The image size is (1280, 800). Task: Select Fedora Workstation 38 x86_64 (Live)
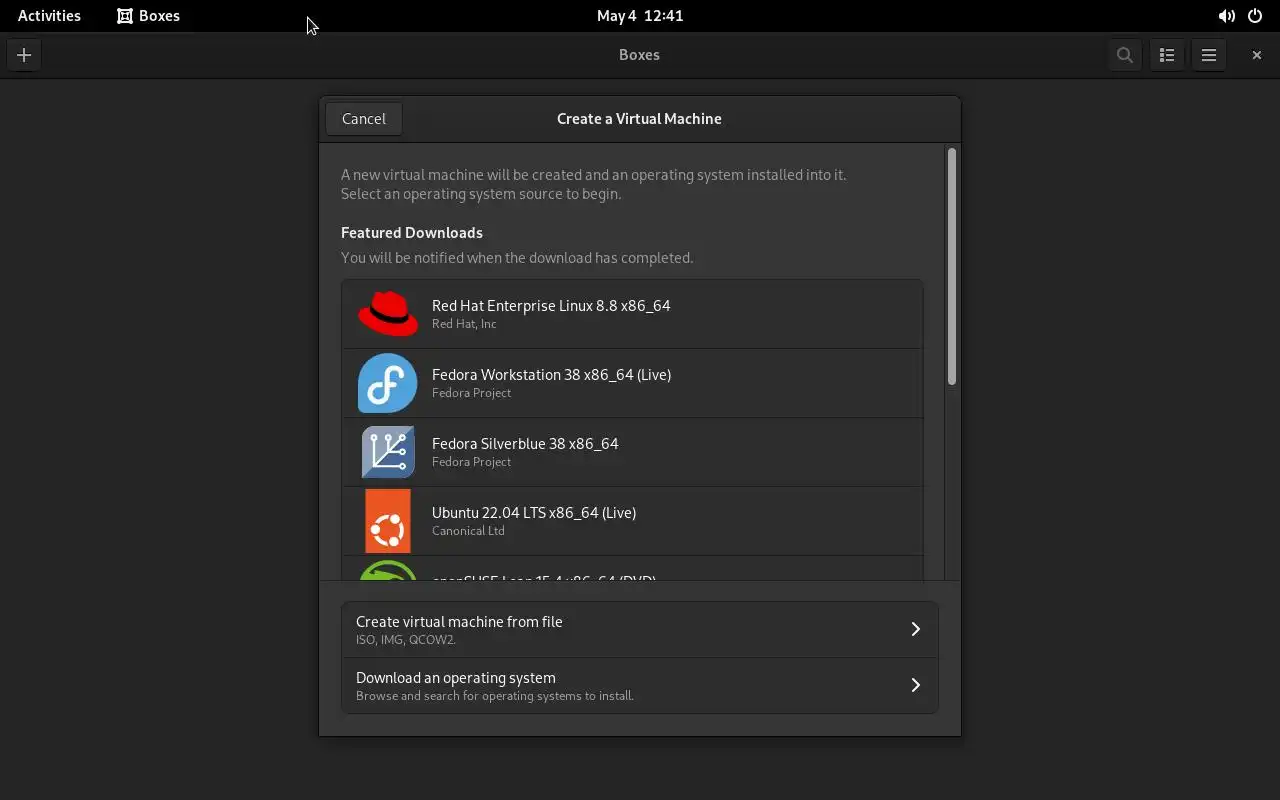point(632,383)
